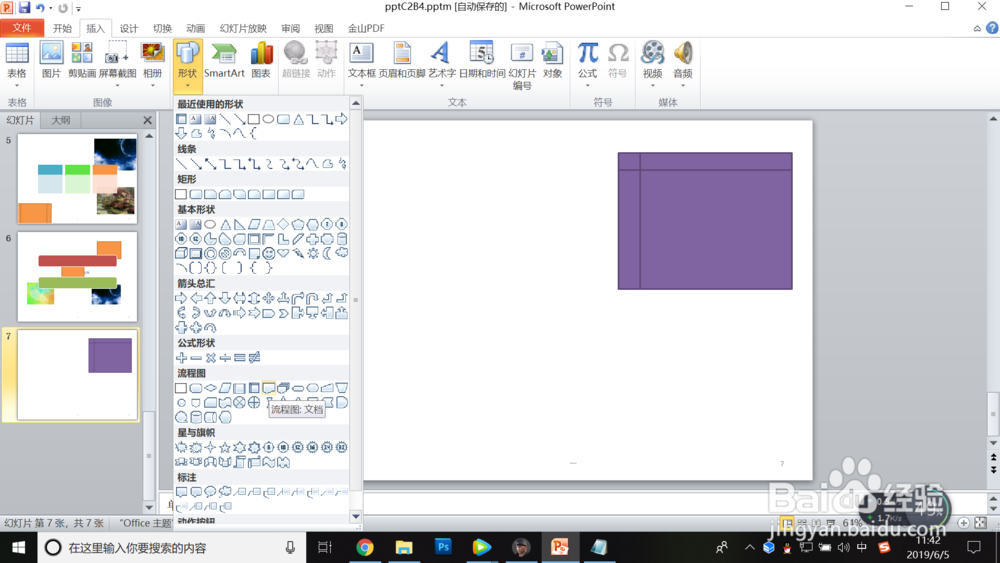1000x563 pixels.
Task: Select the not-equal equation shape
Action: click(254, 358)
